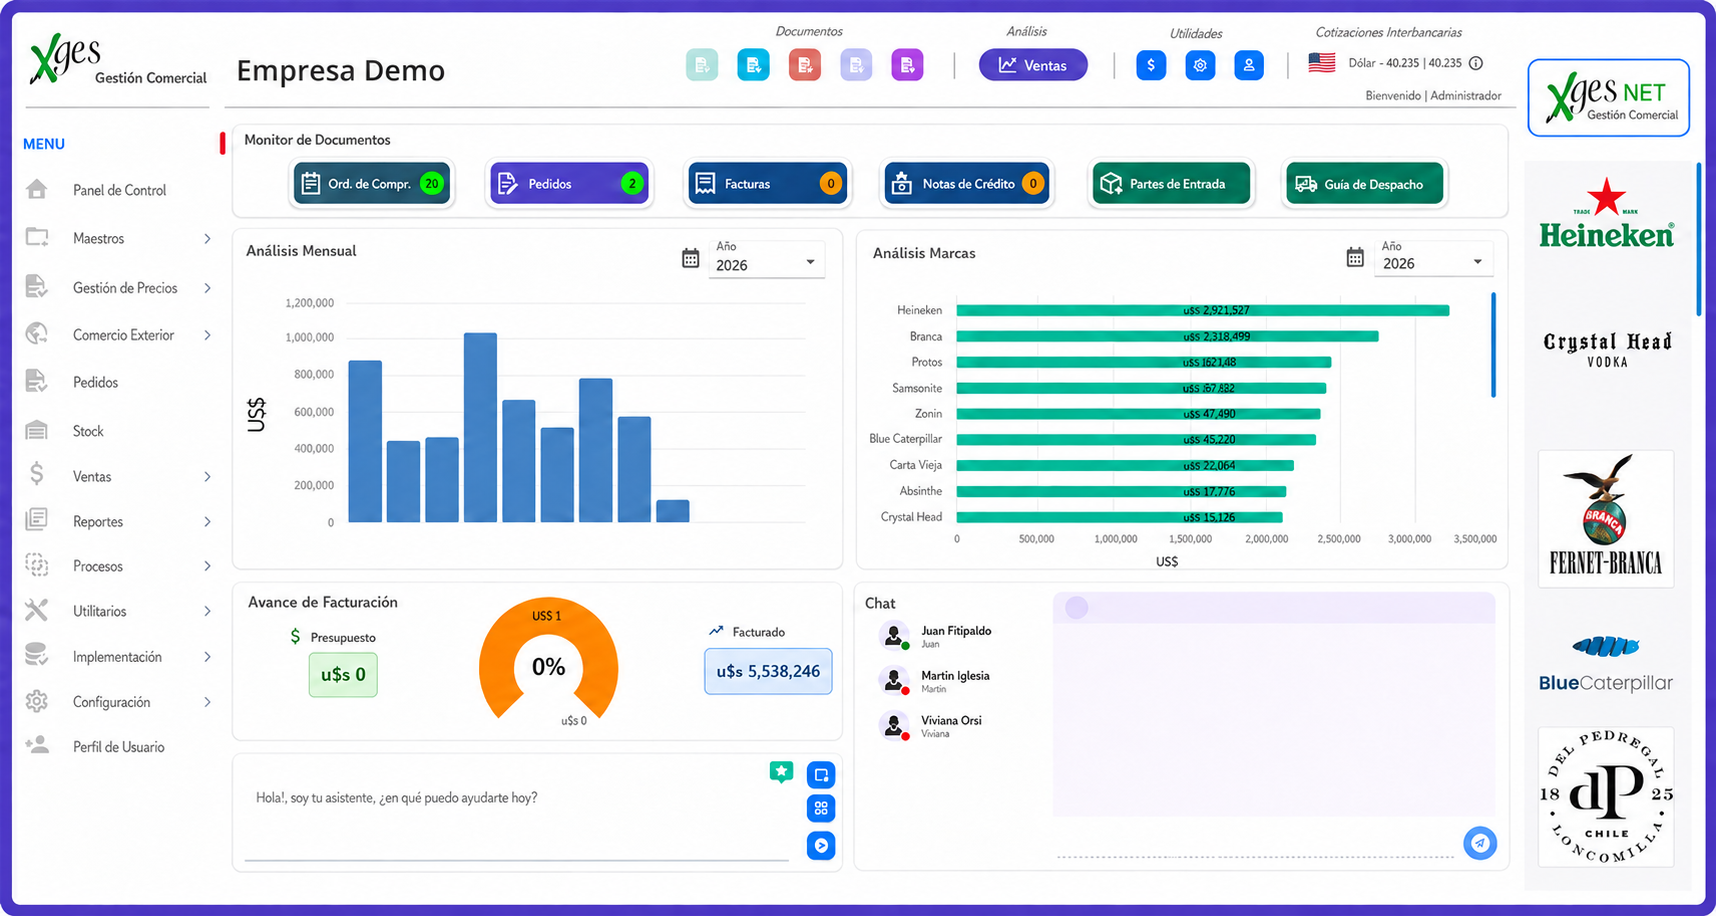Click the database icon beside Implementación
Viewport: 1716px width, 916px height.
click(37, 655)
